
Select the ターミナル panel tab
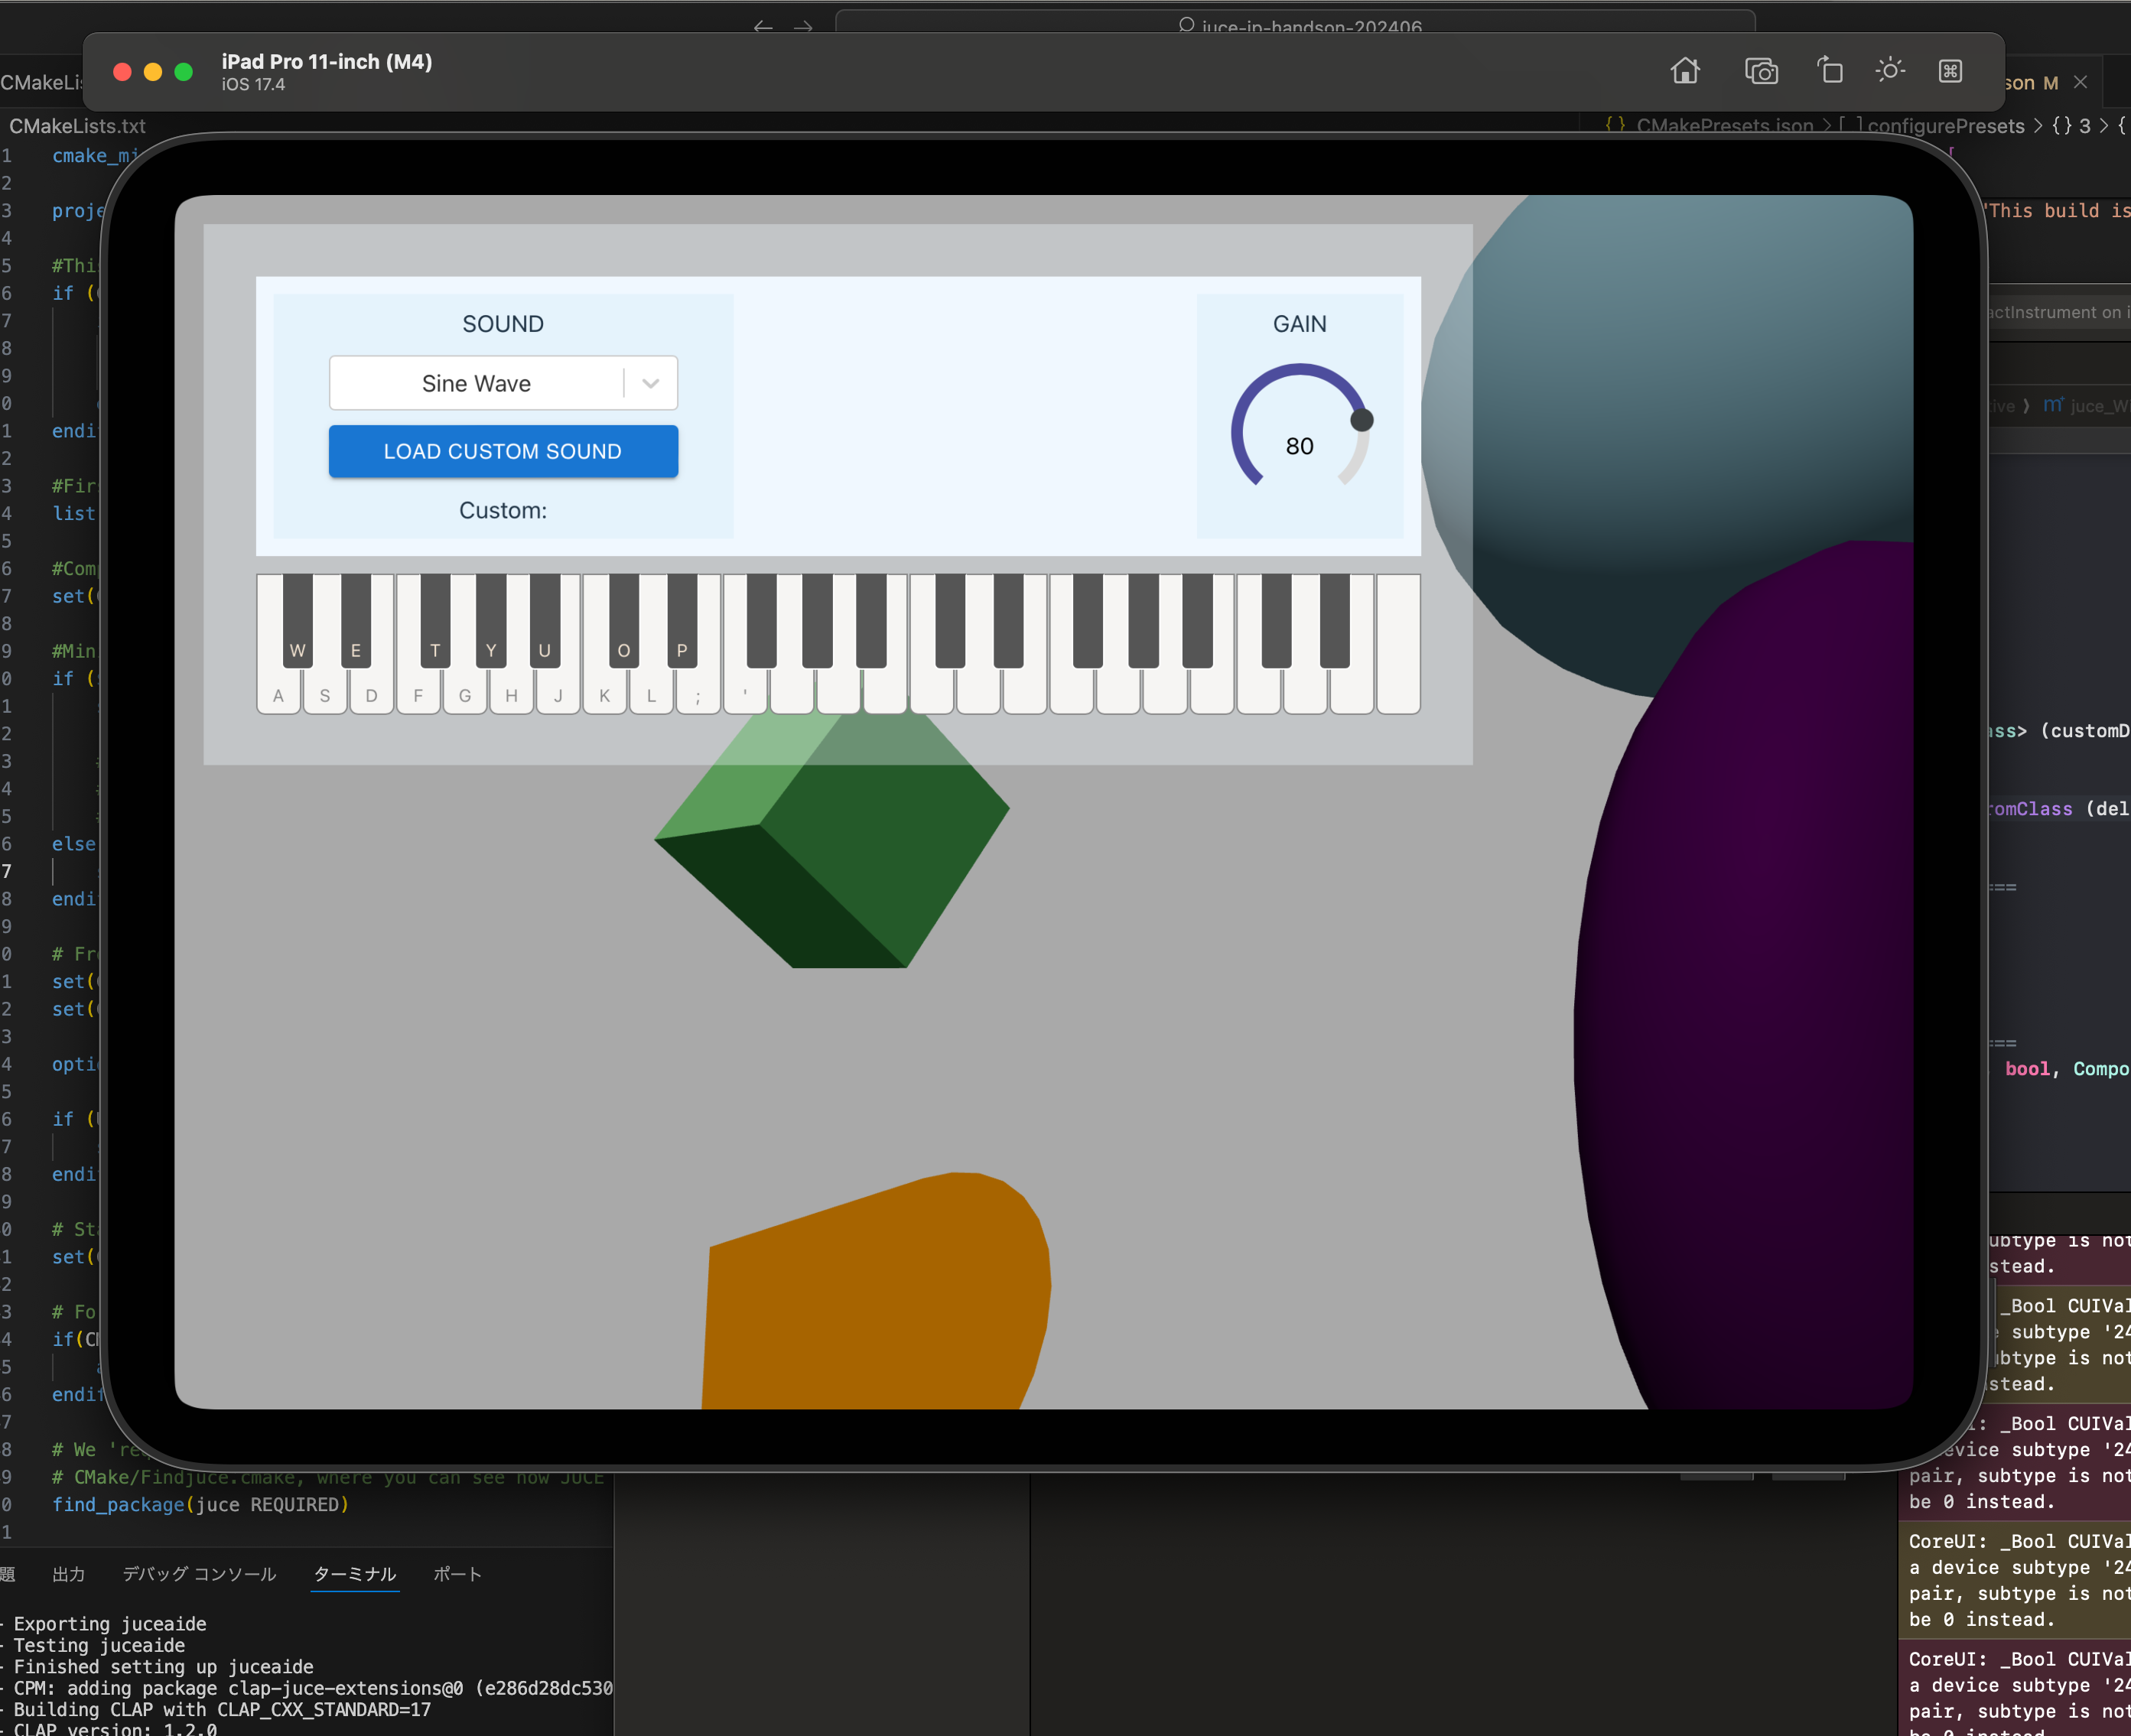coord(355,1574)
